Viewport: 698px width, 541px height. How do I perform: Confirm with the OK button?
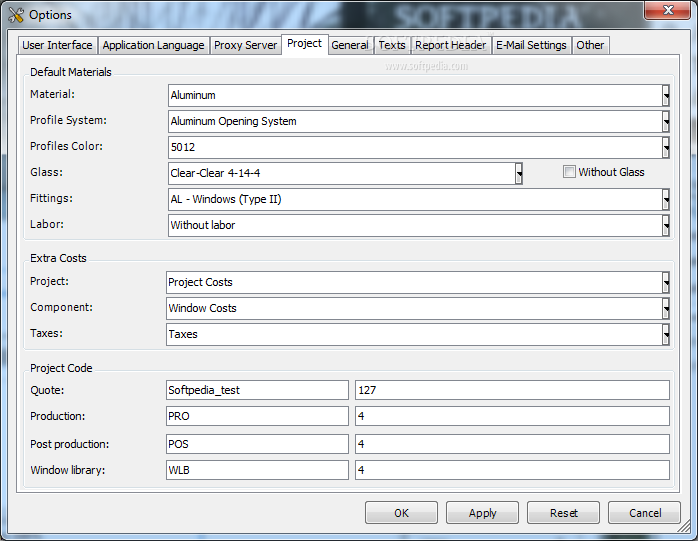tap(401, 513)
